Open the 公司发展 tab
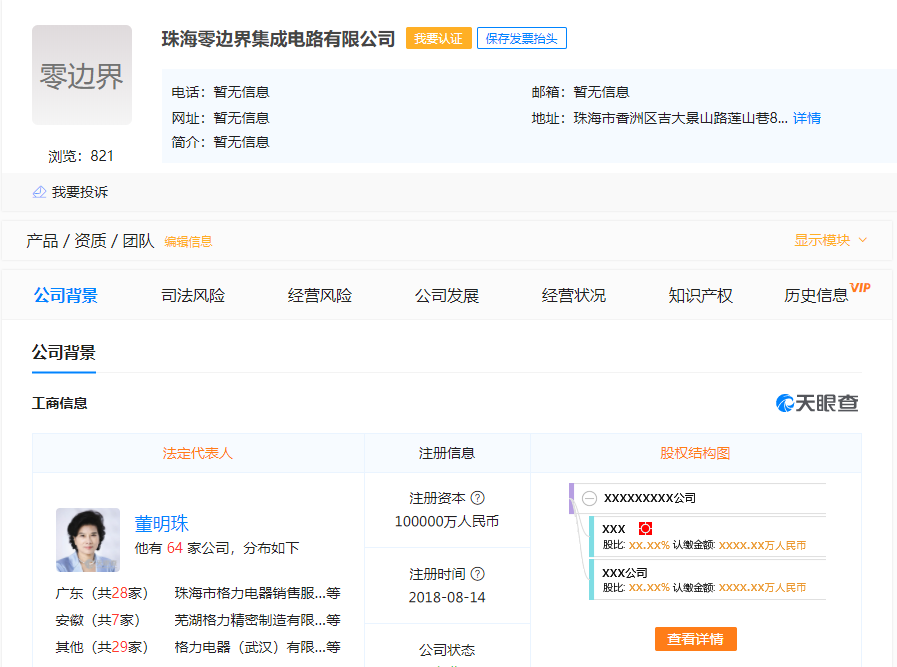 (447, 295)
